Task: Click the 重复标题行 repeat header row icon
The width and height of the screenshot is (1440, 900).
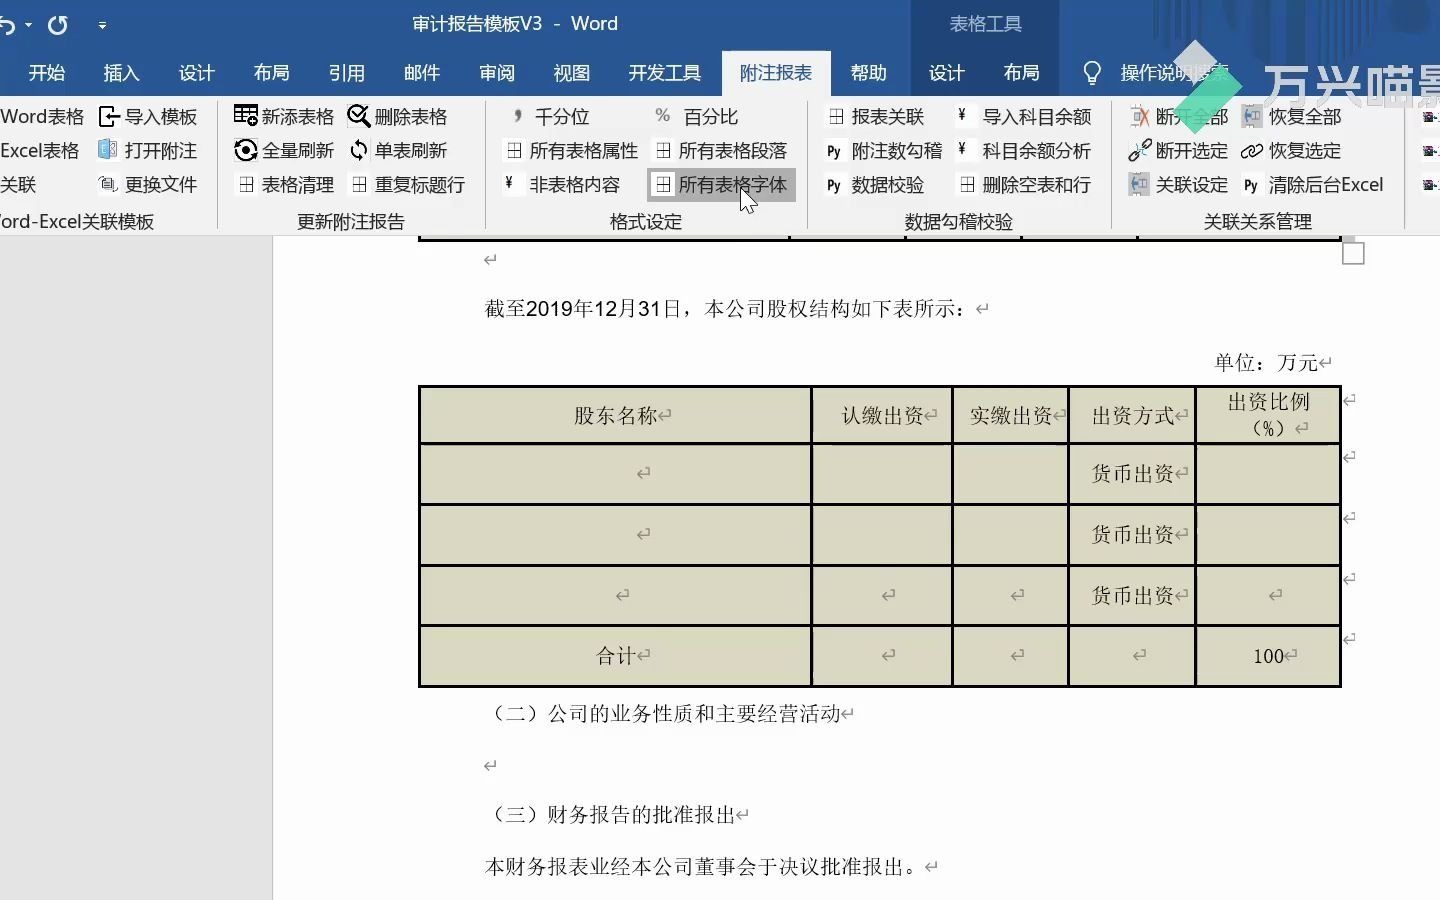Action: pyautogui.click(x=359, y=185)
